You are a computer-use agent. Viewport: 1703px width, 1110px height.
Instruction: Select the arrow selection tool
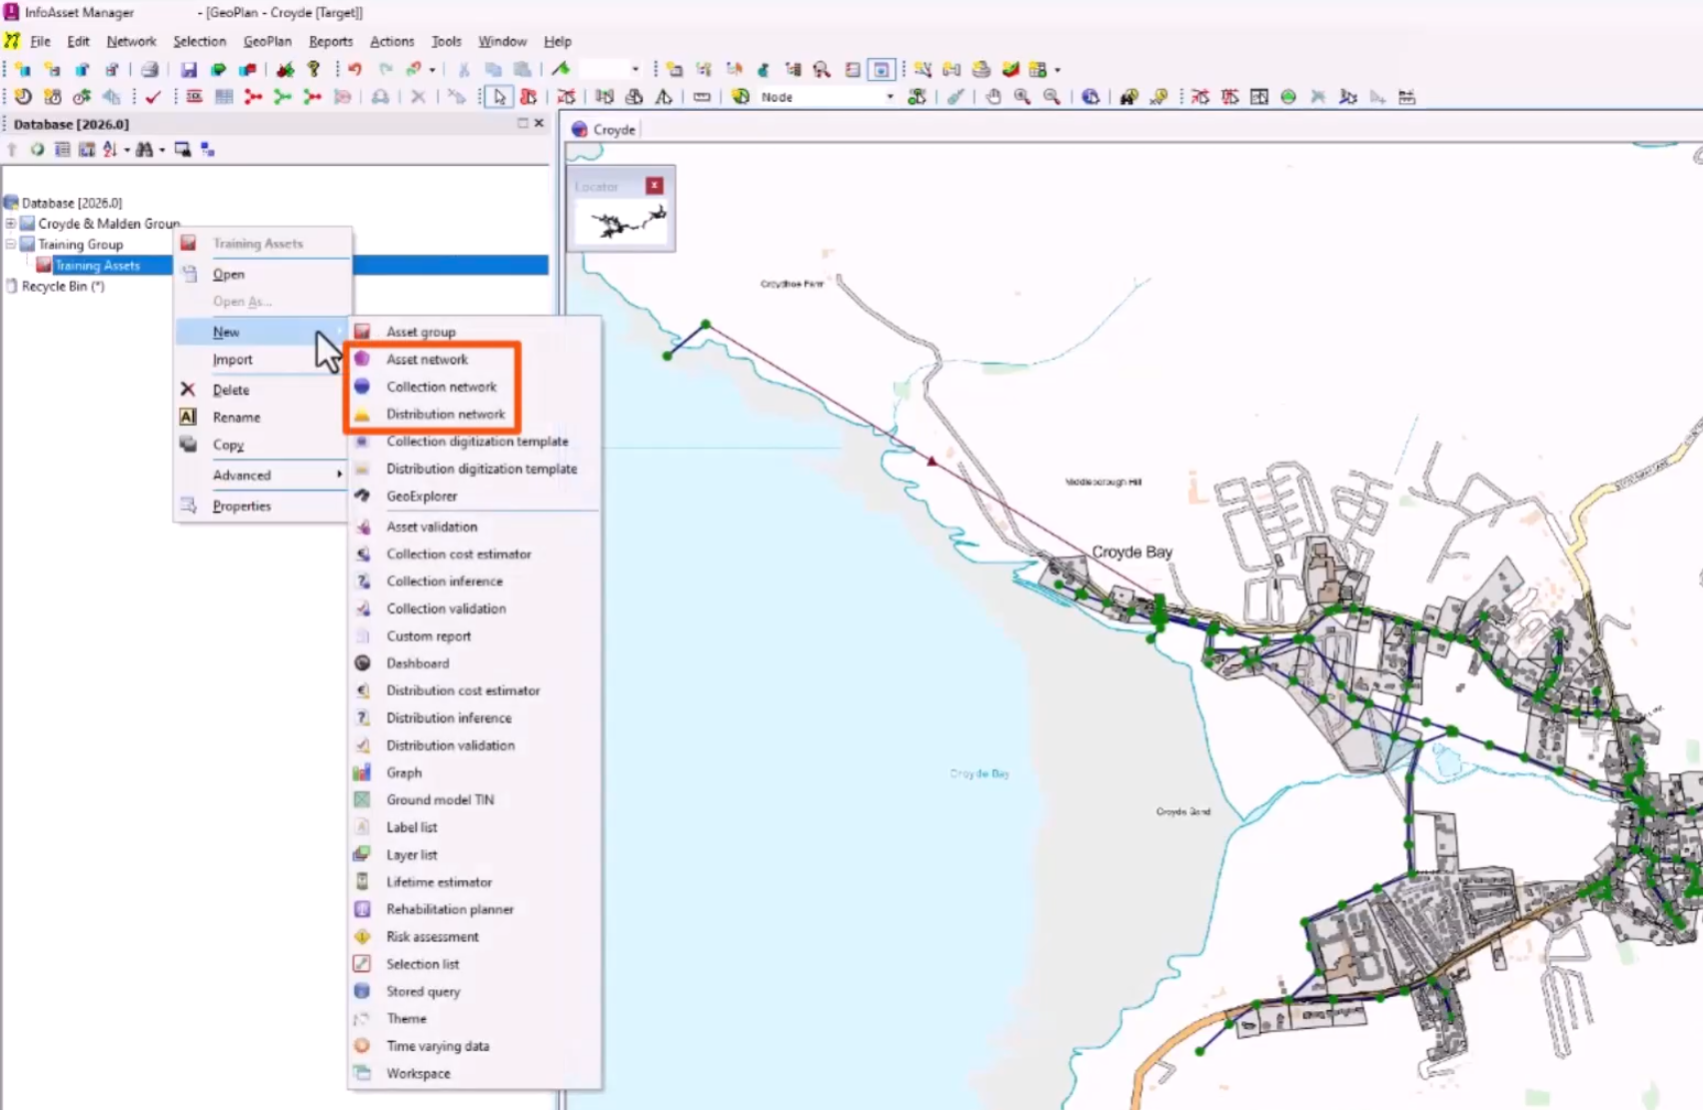coord(499,96)
